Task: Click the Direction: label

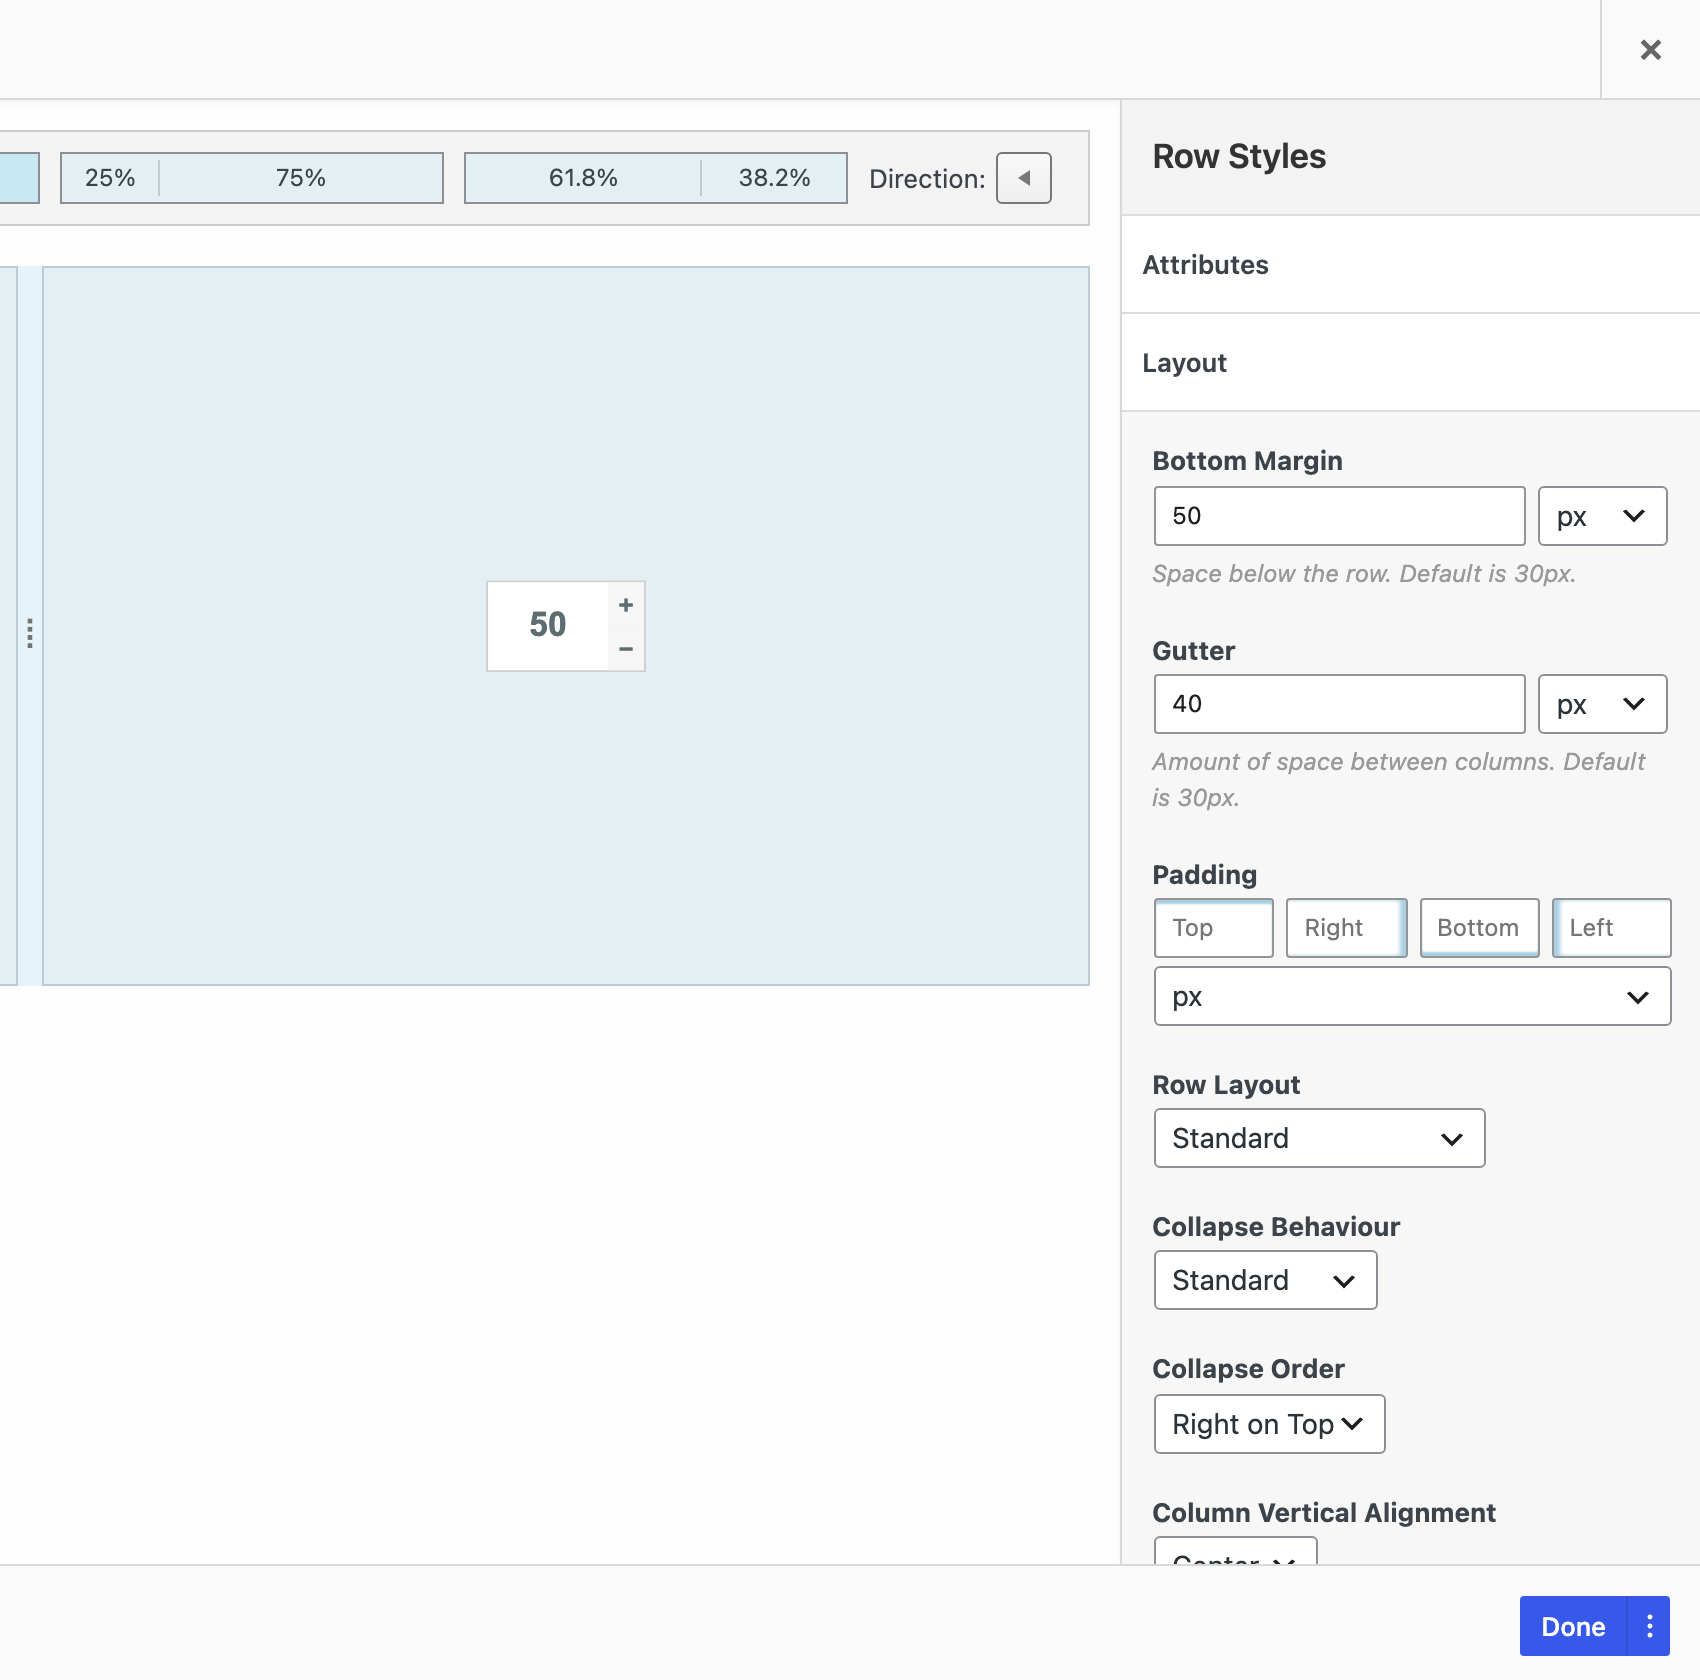Action: [927, 179]
